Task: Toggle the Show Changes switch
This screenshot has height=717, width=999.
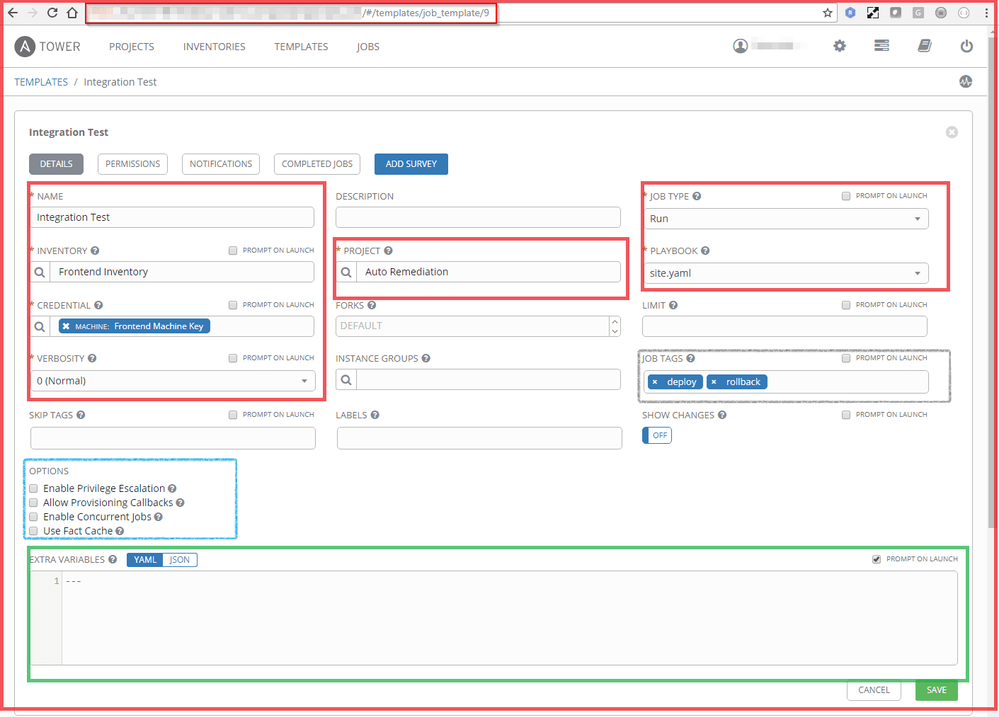Action: pos(657,435)
